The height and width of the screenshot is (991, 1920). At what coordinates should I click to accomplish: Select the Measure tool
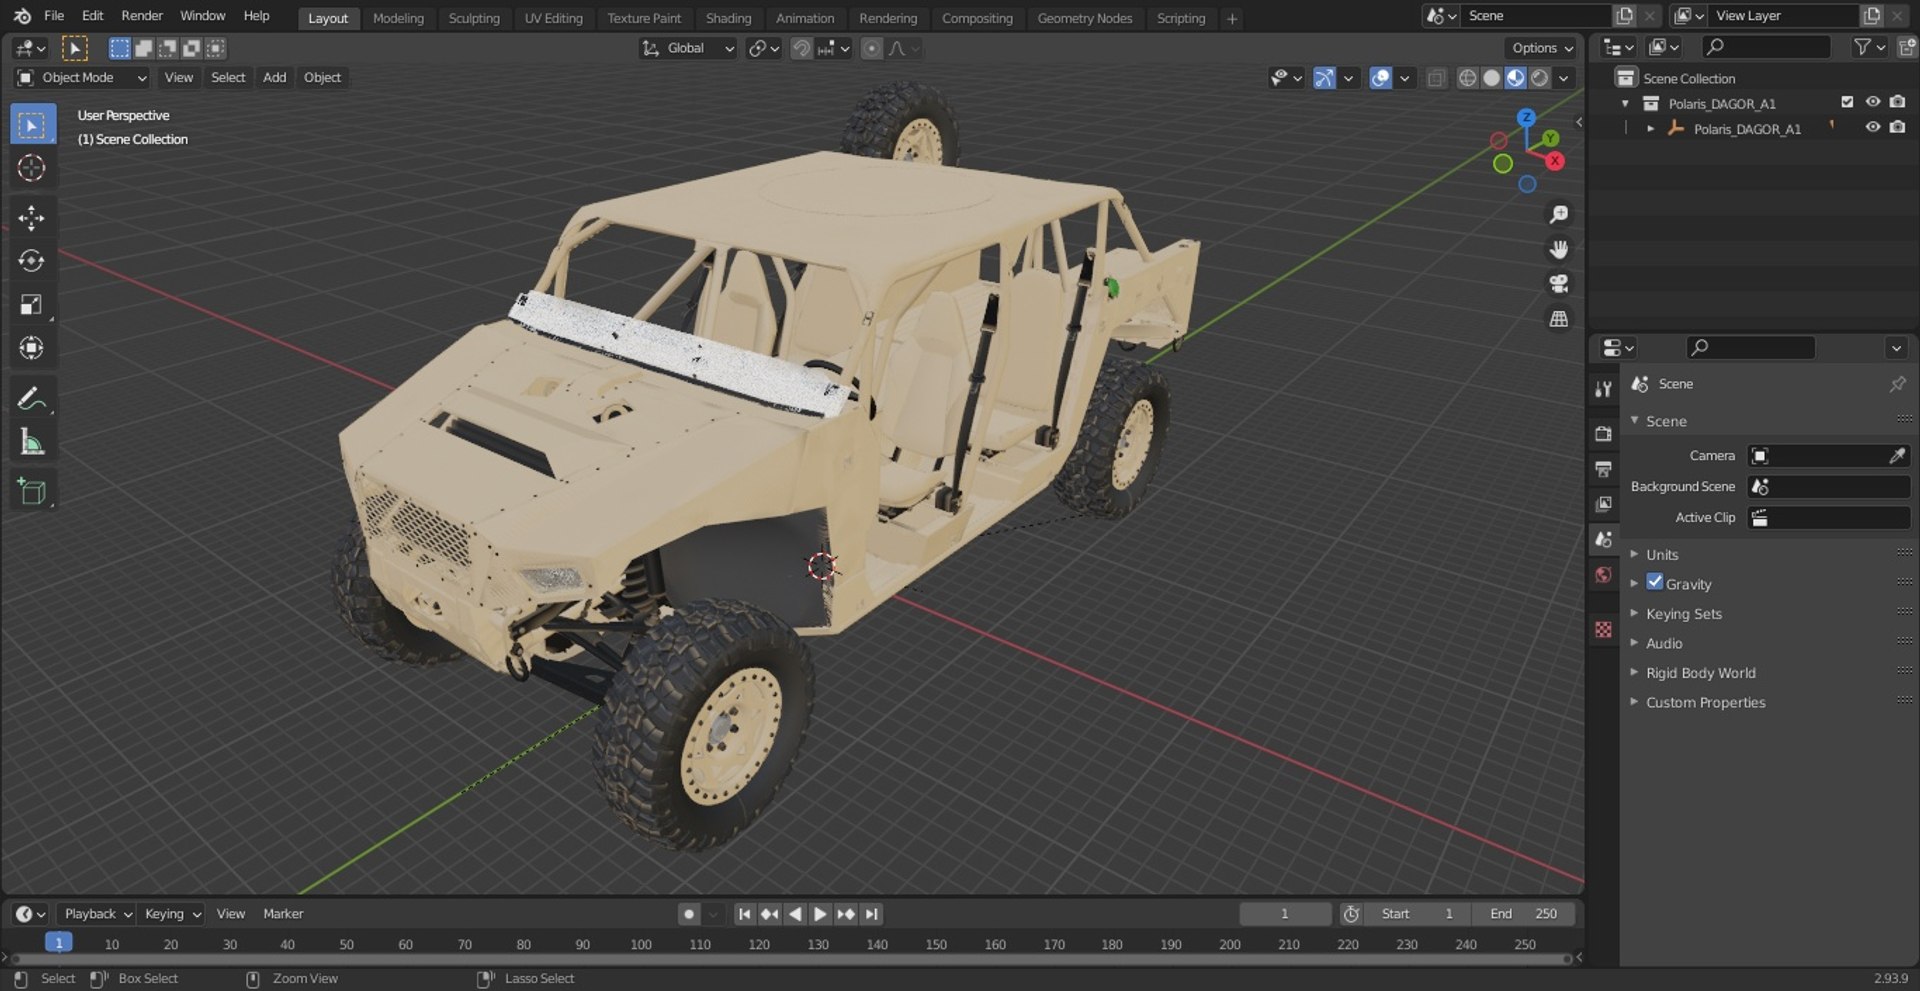click(32, 441)
